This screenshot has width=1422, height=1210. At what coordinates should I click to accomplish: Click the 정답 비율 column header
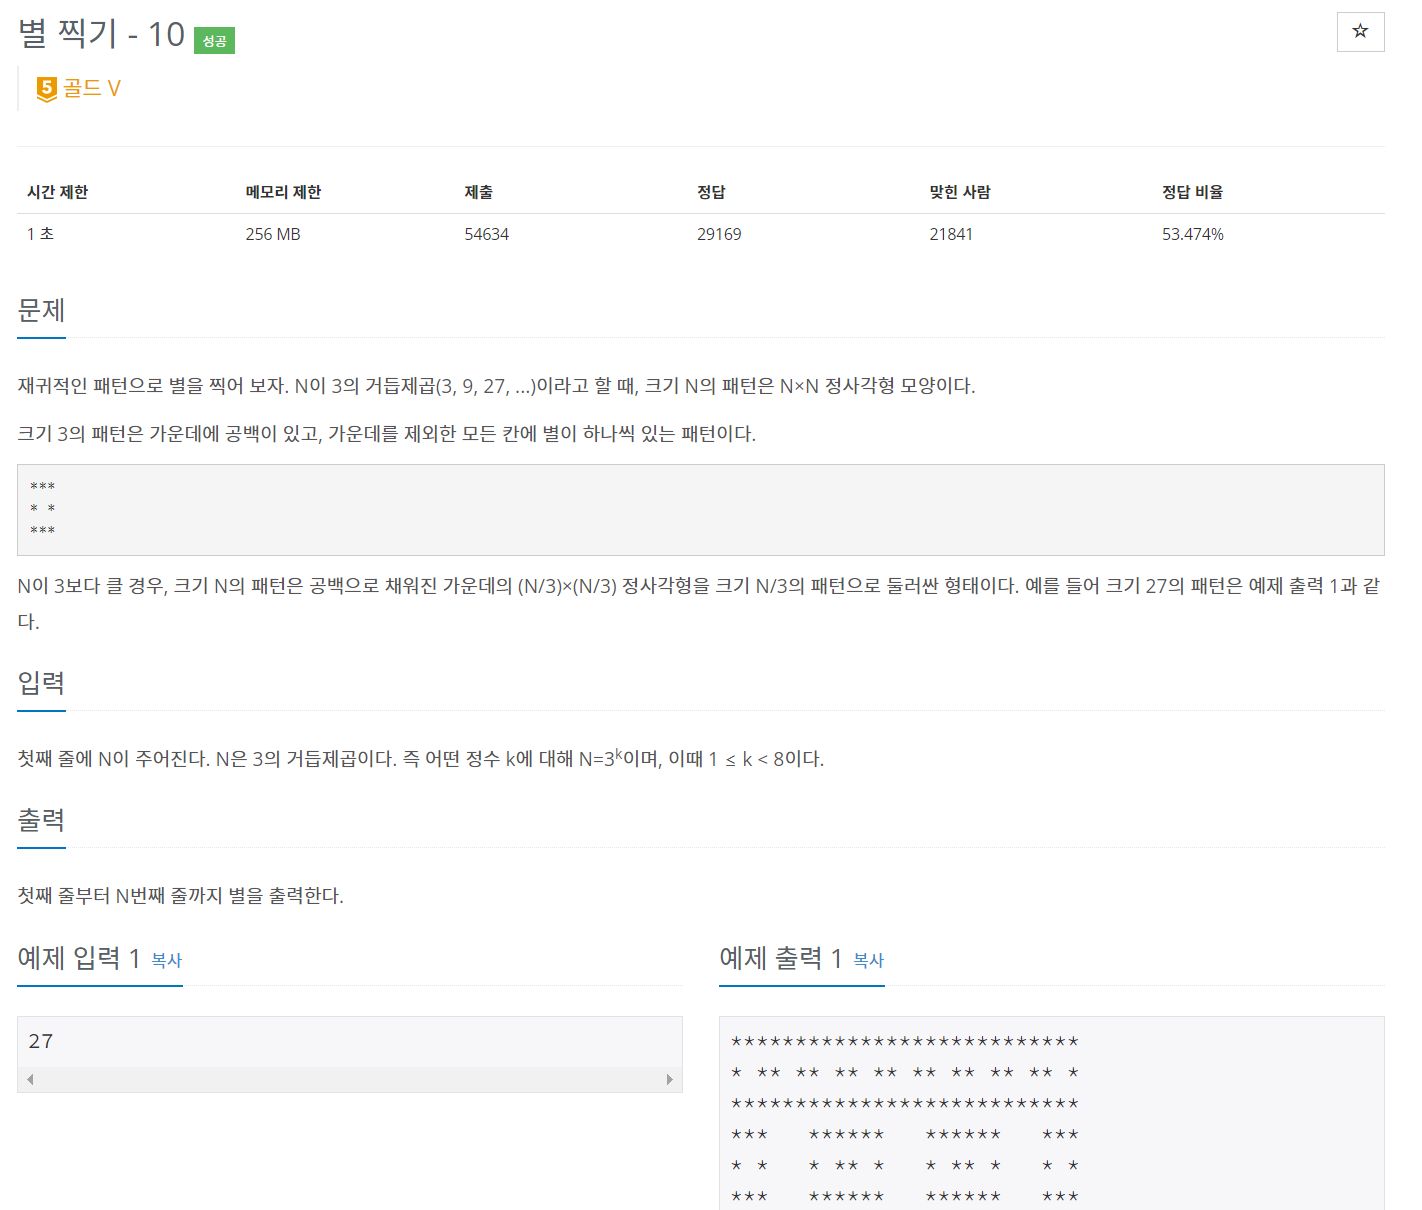click(1192, 192)
